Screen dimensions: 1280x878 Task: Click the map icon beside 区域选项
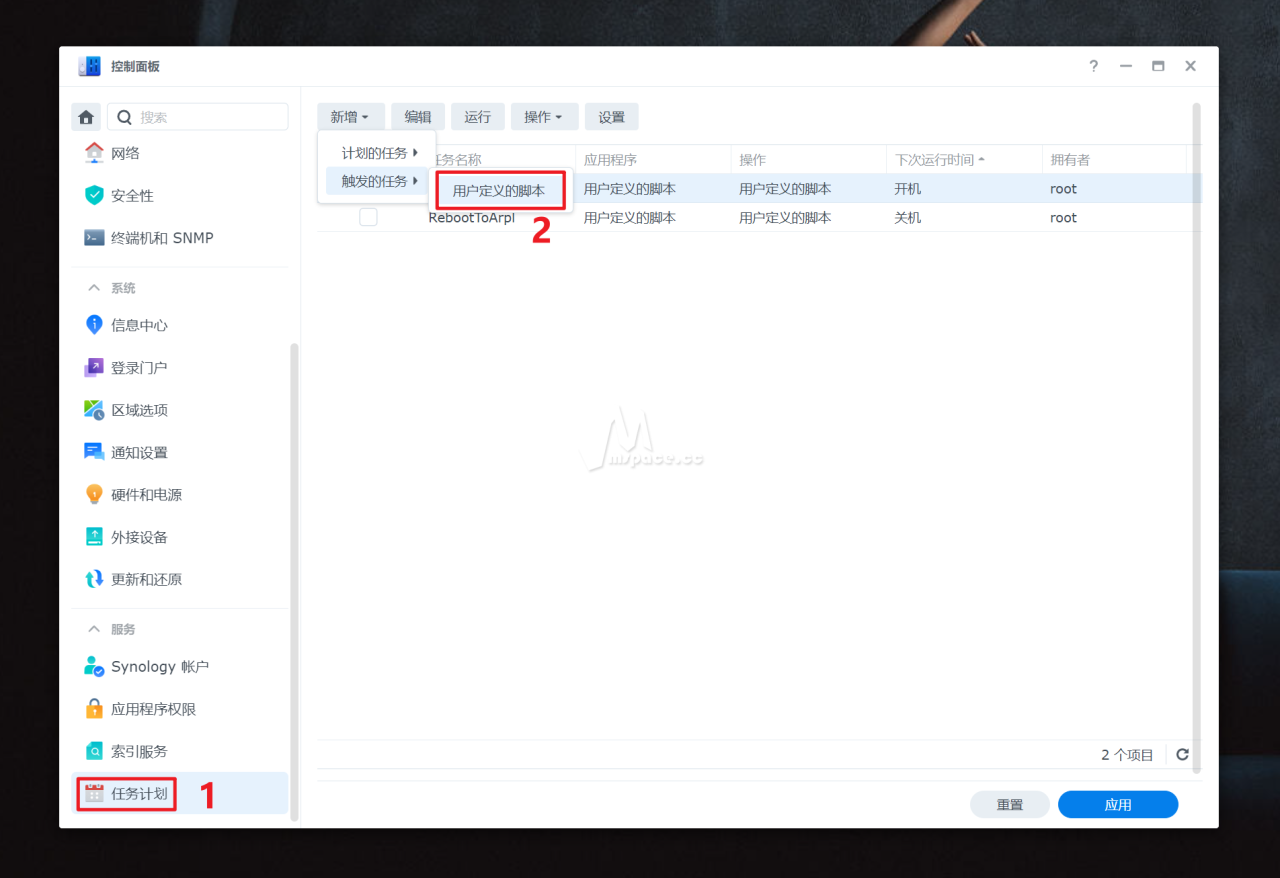click(x=94, y=410)
